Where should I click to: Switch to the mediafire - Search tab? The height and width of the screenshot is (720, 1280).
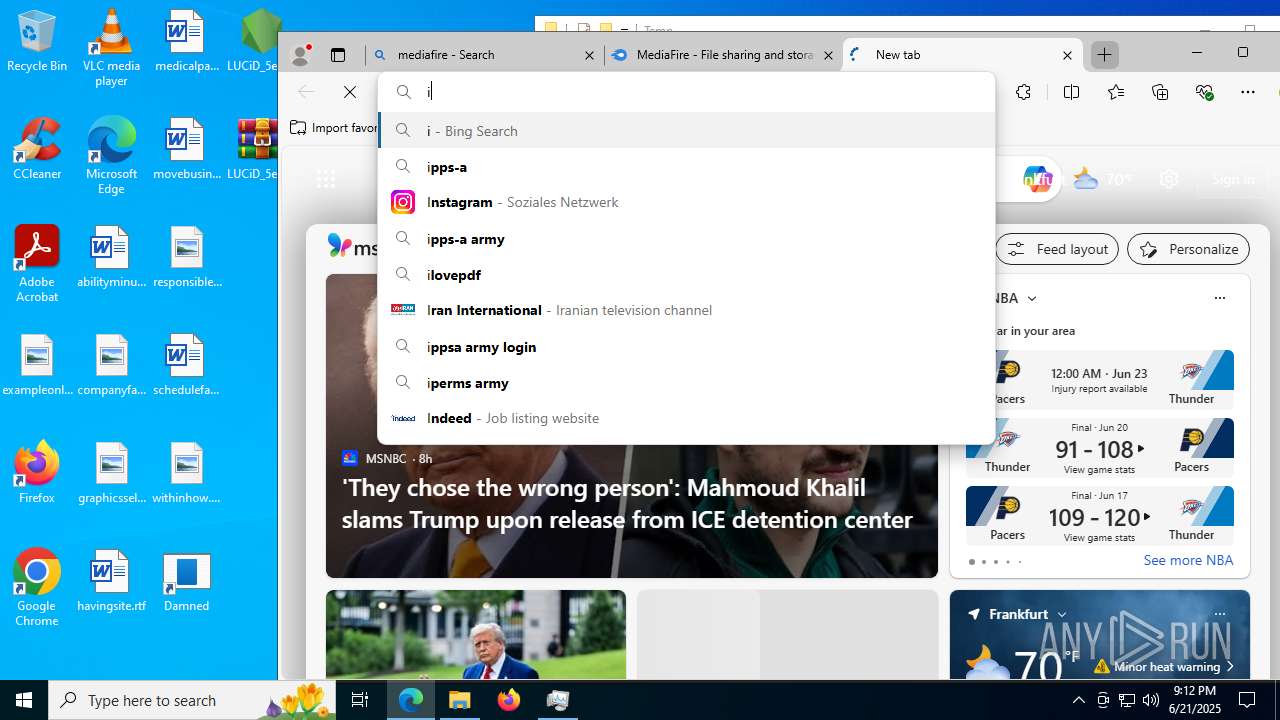[484, 55]
